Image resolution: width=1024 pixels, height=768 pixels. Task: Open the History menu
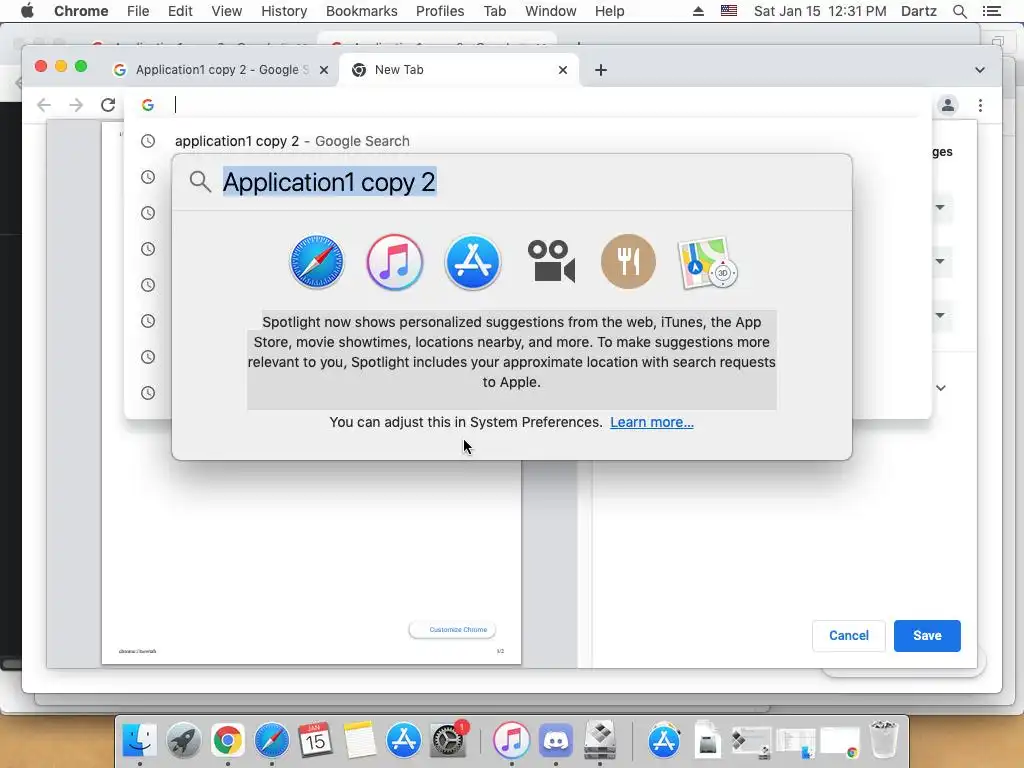pos(284,11)
